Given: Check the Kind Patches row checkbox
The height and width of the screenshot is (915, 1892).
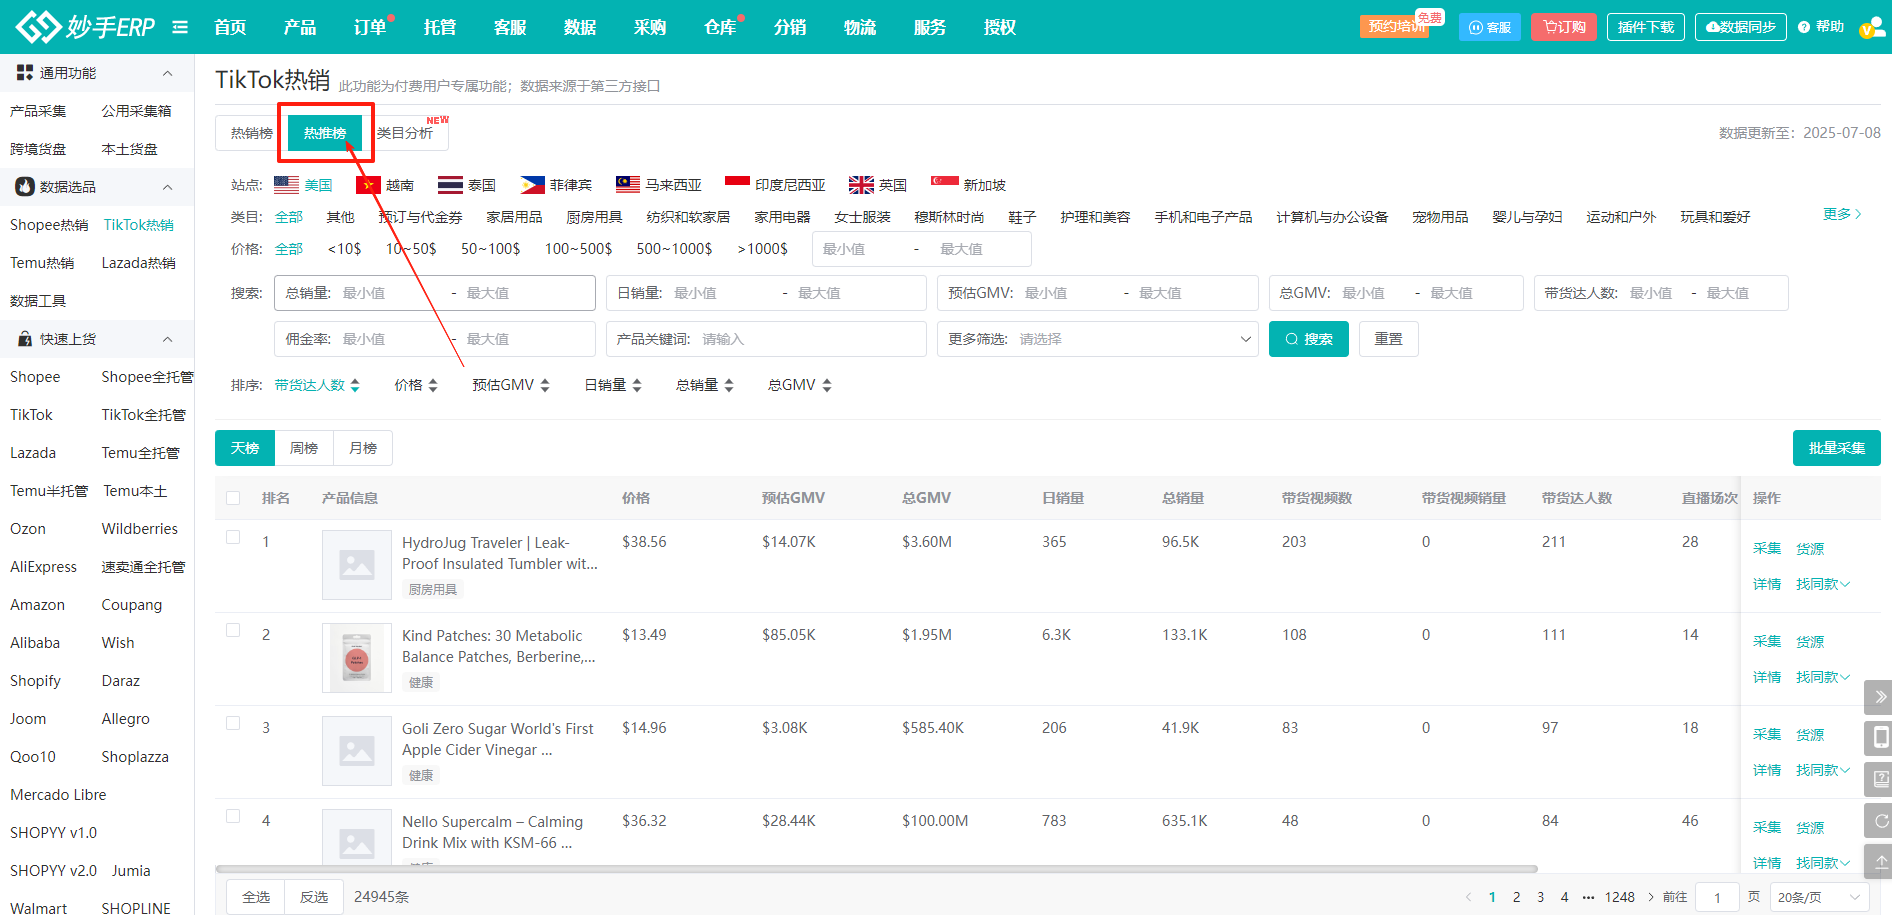Looking at the screenshot, I should pyautogui.click(x=233, y=630).
